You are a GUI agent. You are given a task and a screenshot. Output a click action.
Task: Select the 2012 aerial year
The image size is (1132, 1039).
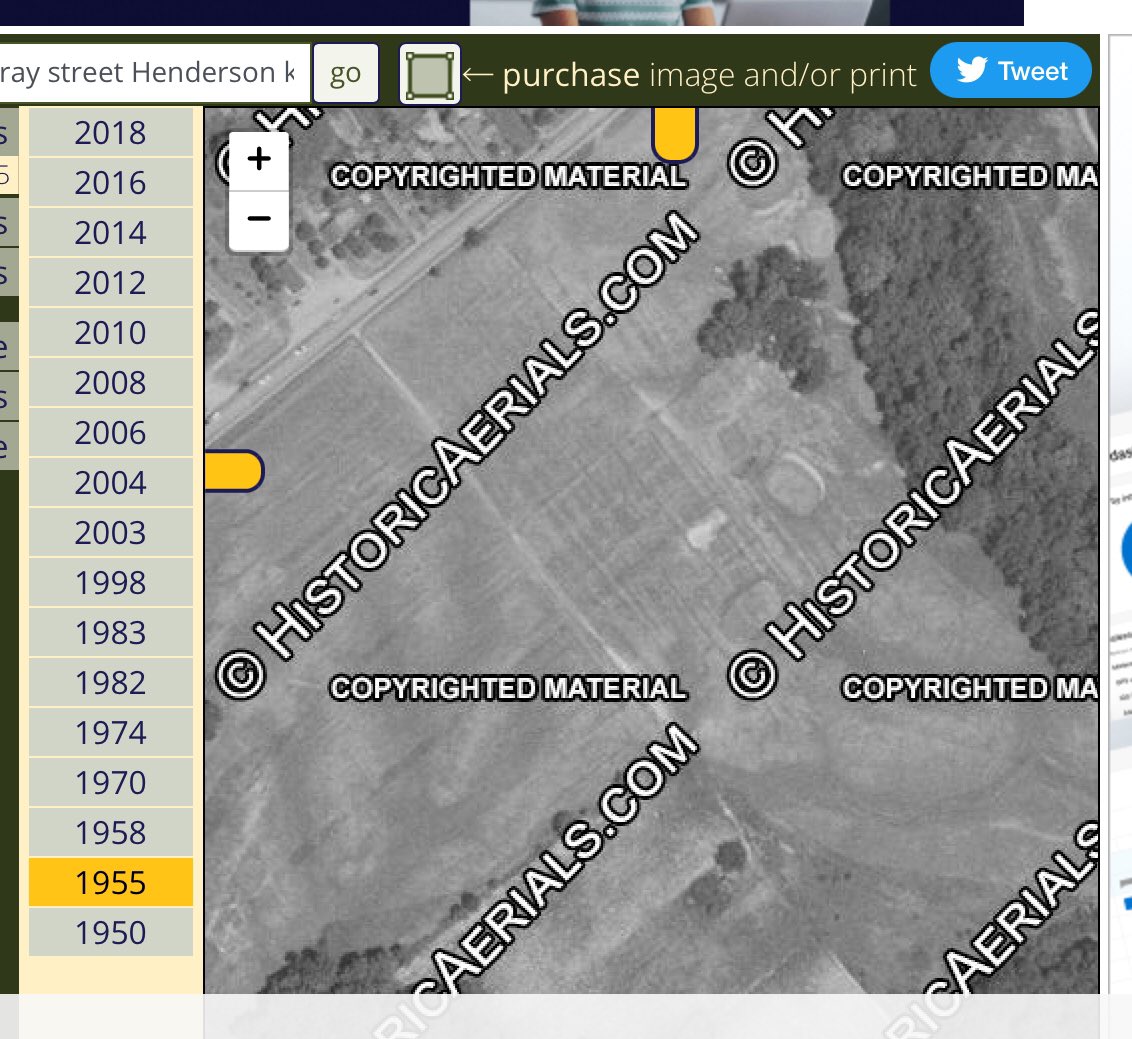pos(110,282)
